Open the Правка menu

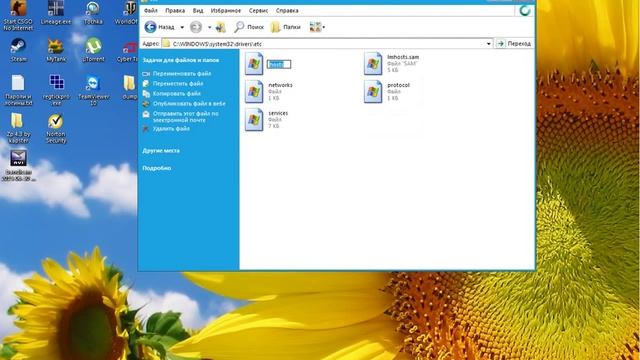175,10
